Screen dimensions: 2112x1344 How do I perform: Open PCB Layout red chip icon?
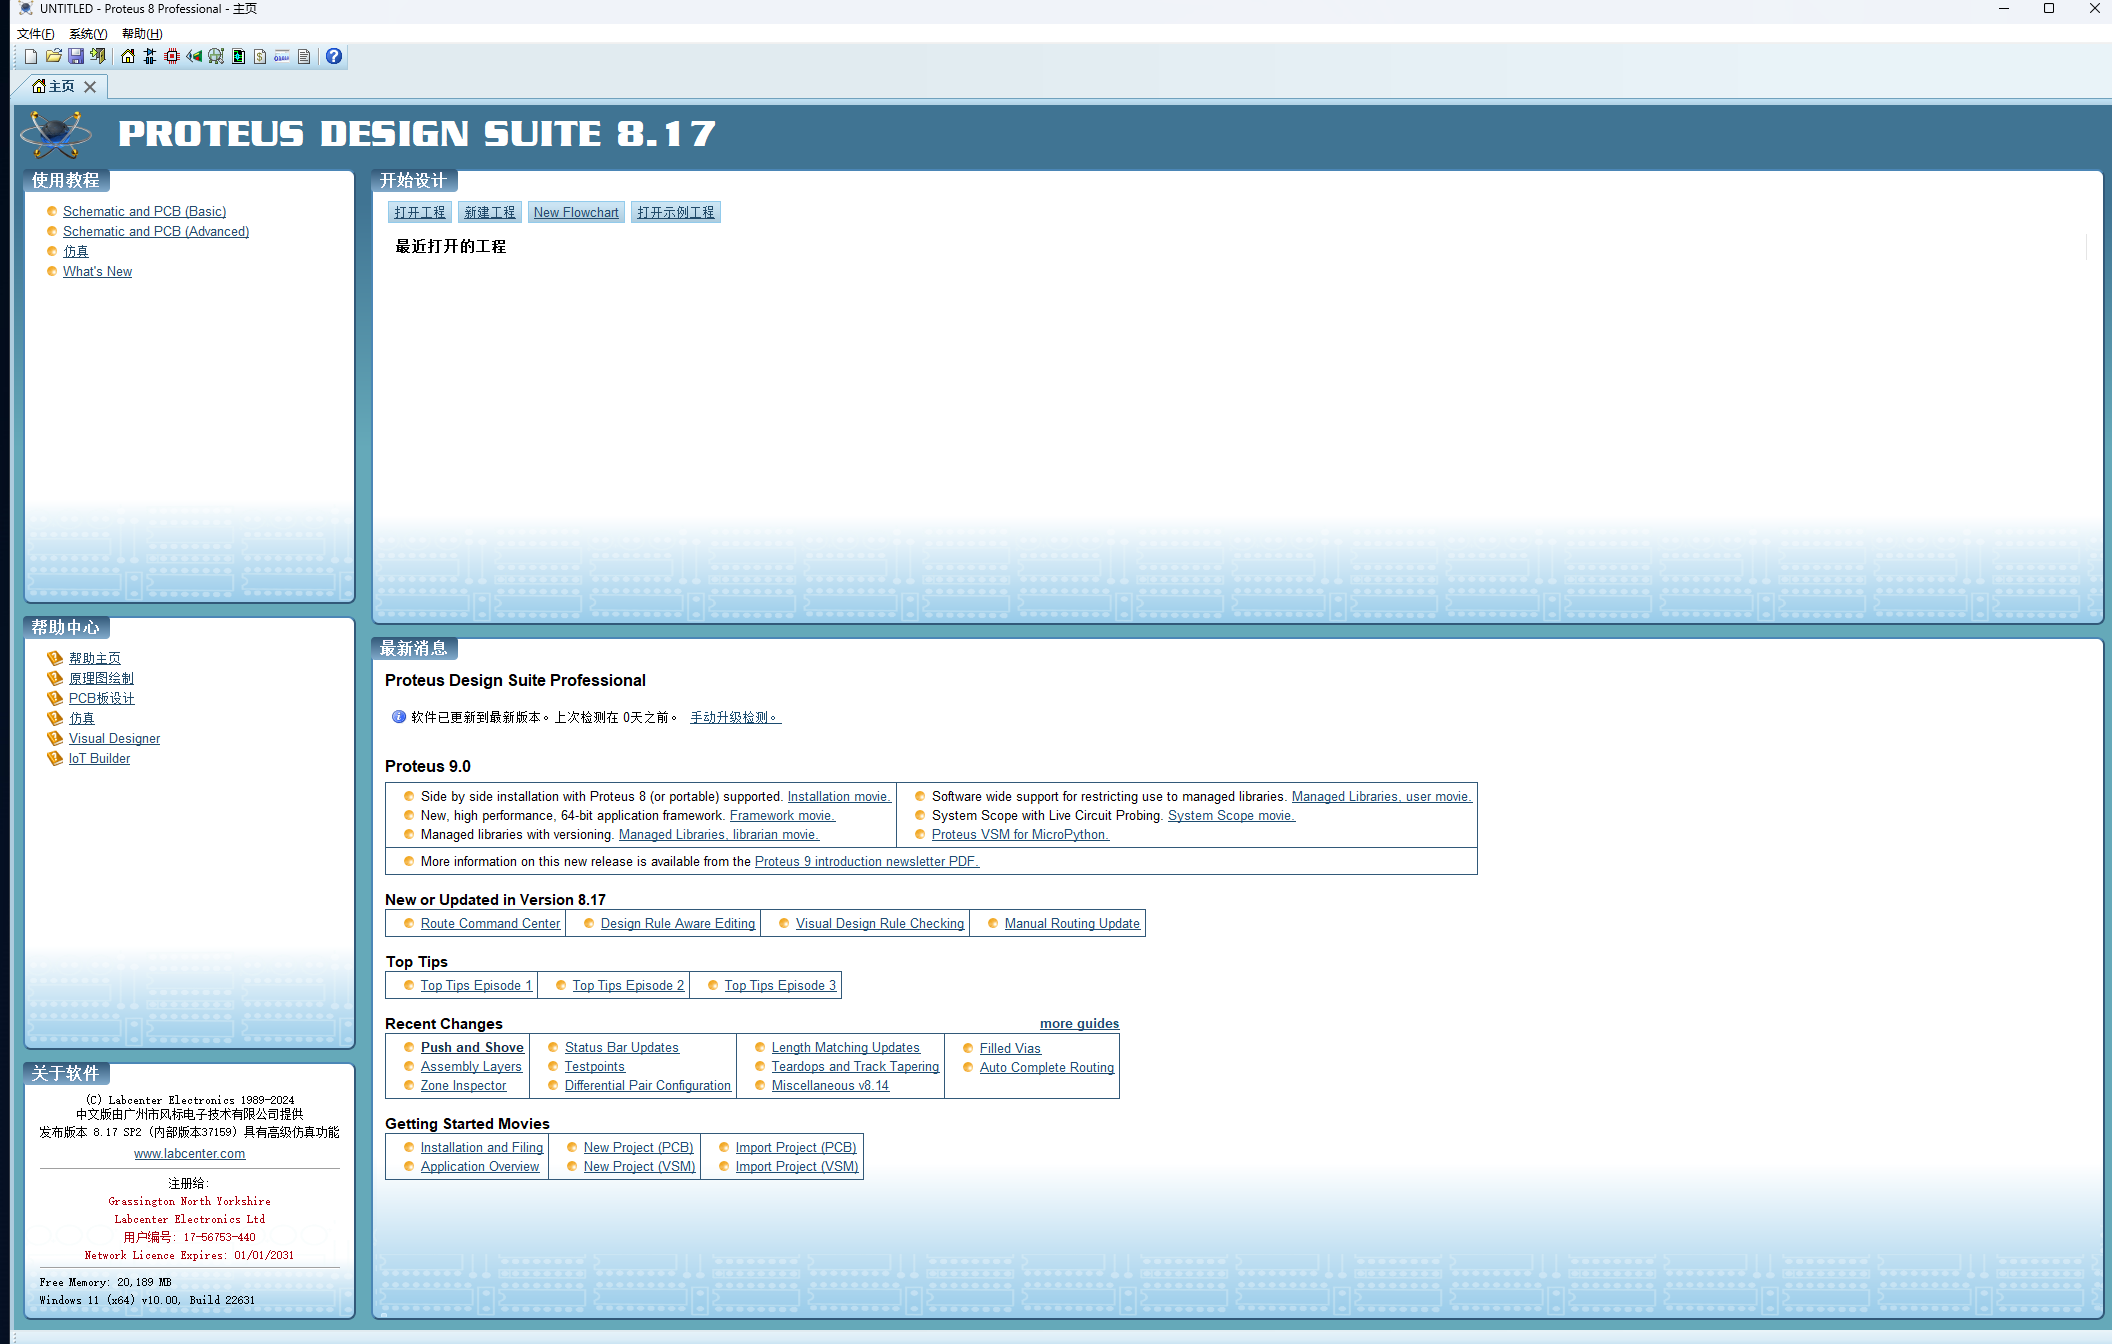172,57
